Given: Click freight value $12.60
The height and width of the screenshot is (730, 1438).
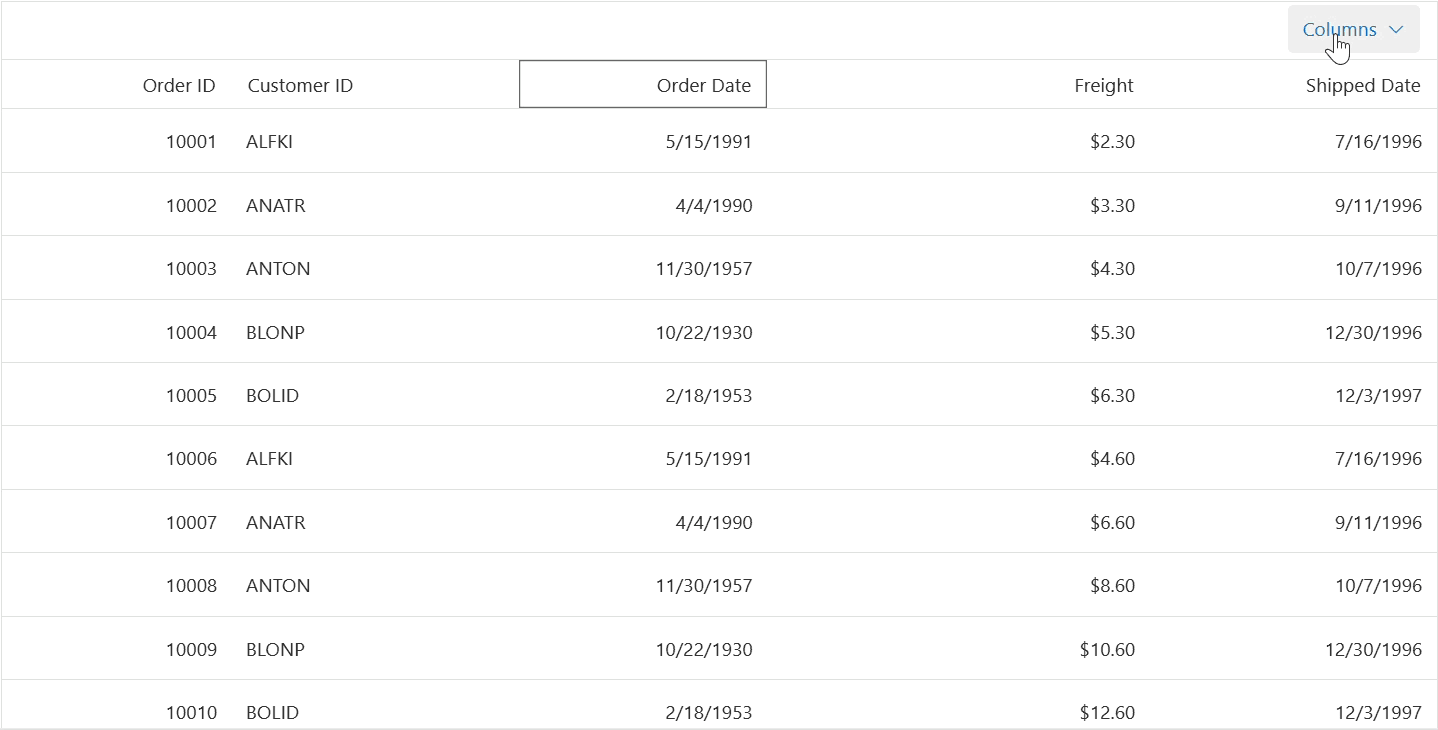Looking at the screenshot, I should [x=1107, y=713].
